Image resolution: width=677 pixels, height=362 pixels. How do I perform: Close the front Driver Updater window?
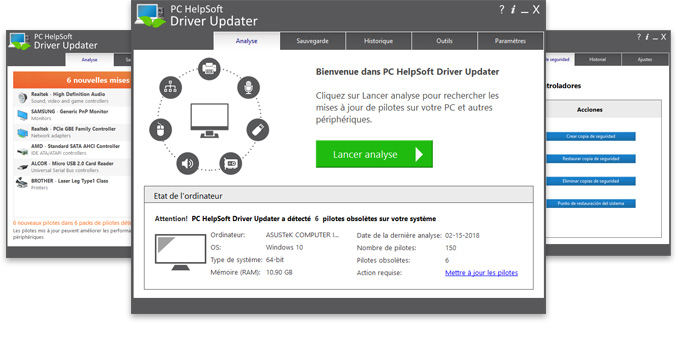click(x=536, y=10)
